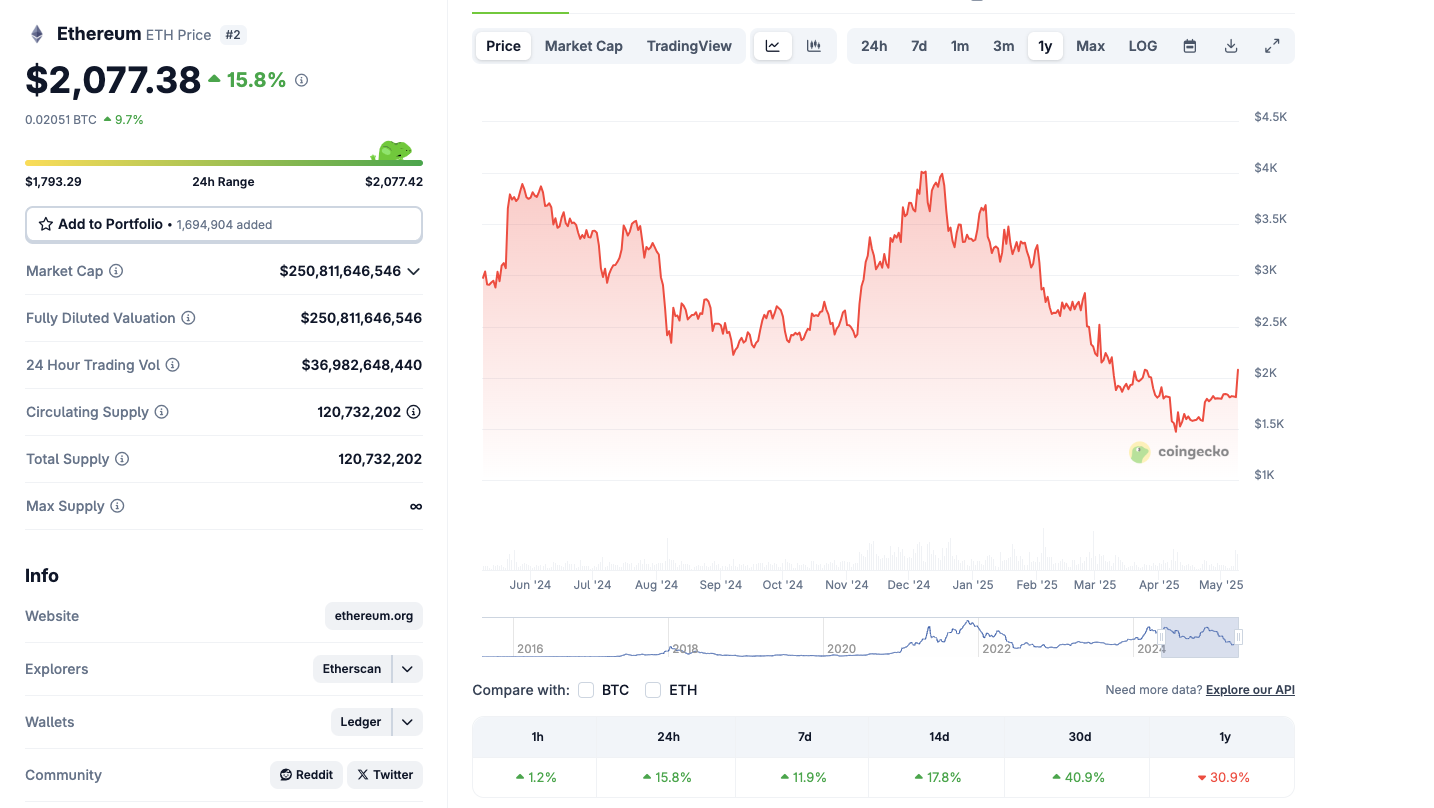Image resolution: width=1434 pixels, height=808 pixels.
Task: Open the calendar date range picker
Action: (x=1190, y=46)
